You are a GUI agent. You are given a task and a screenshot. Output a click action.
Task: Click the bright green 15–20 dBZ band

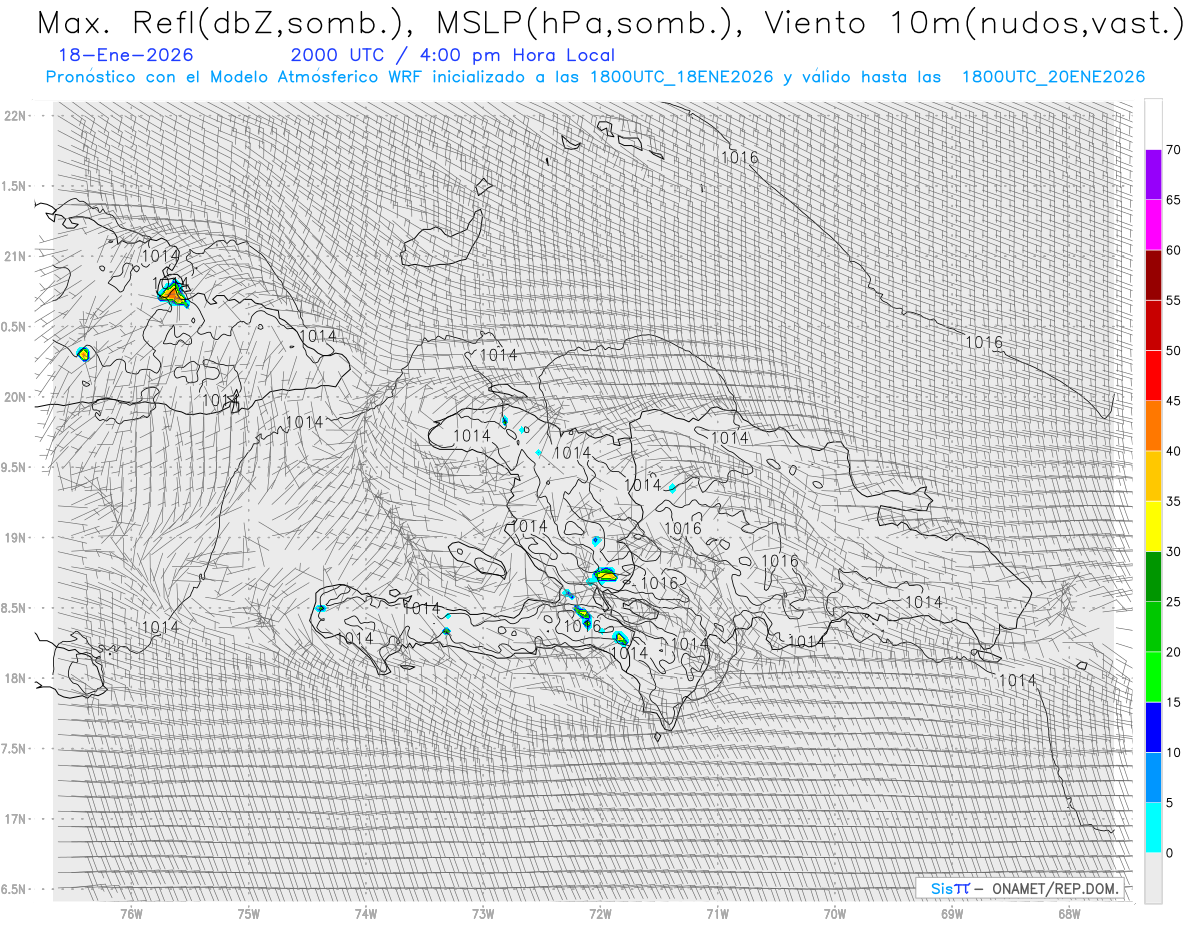click(1153, 677)
